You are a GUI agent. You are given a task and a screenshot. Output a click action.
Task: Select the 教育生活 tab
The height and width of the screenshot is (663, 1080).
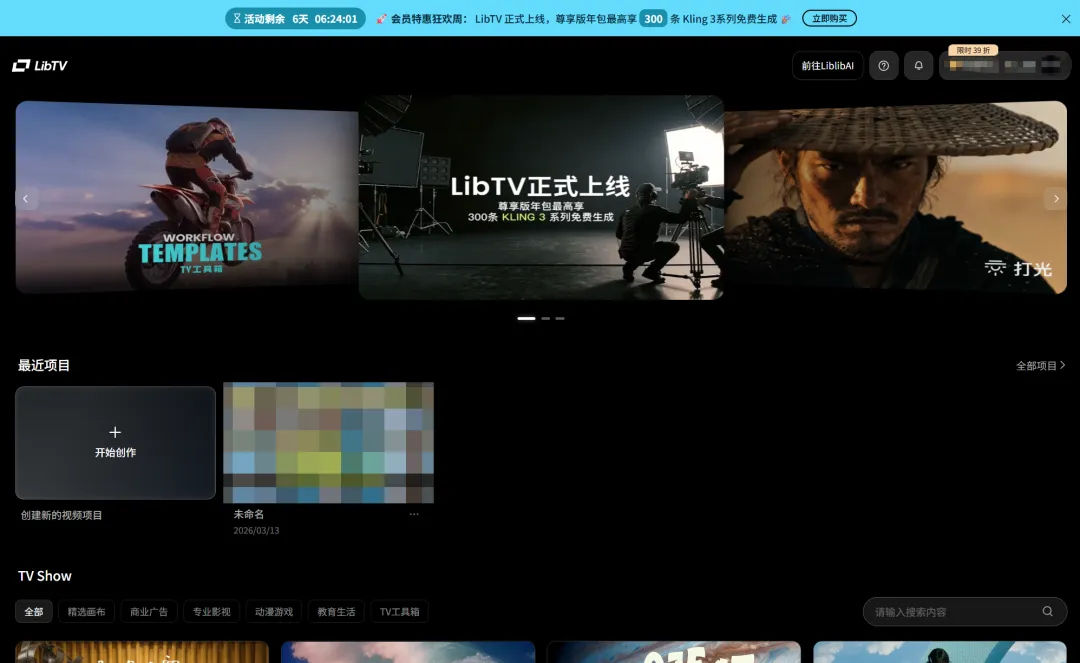point(336,611)
